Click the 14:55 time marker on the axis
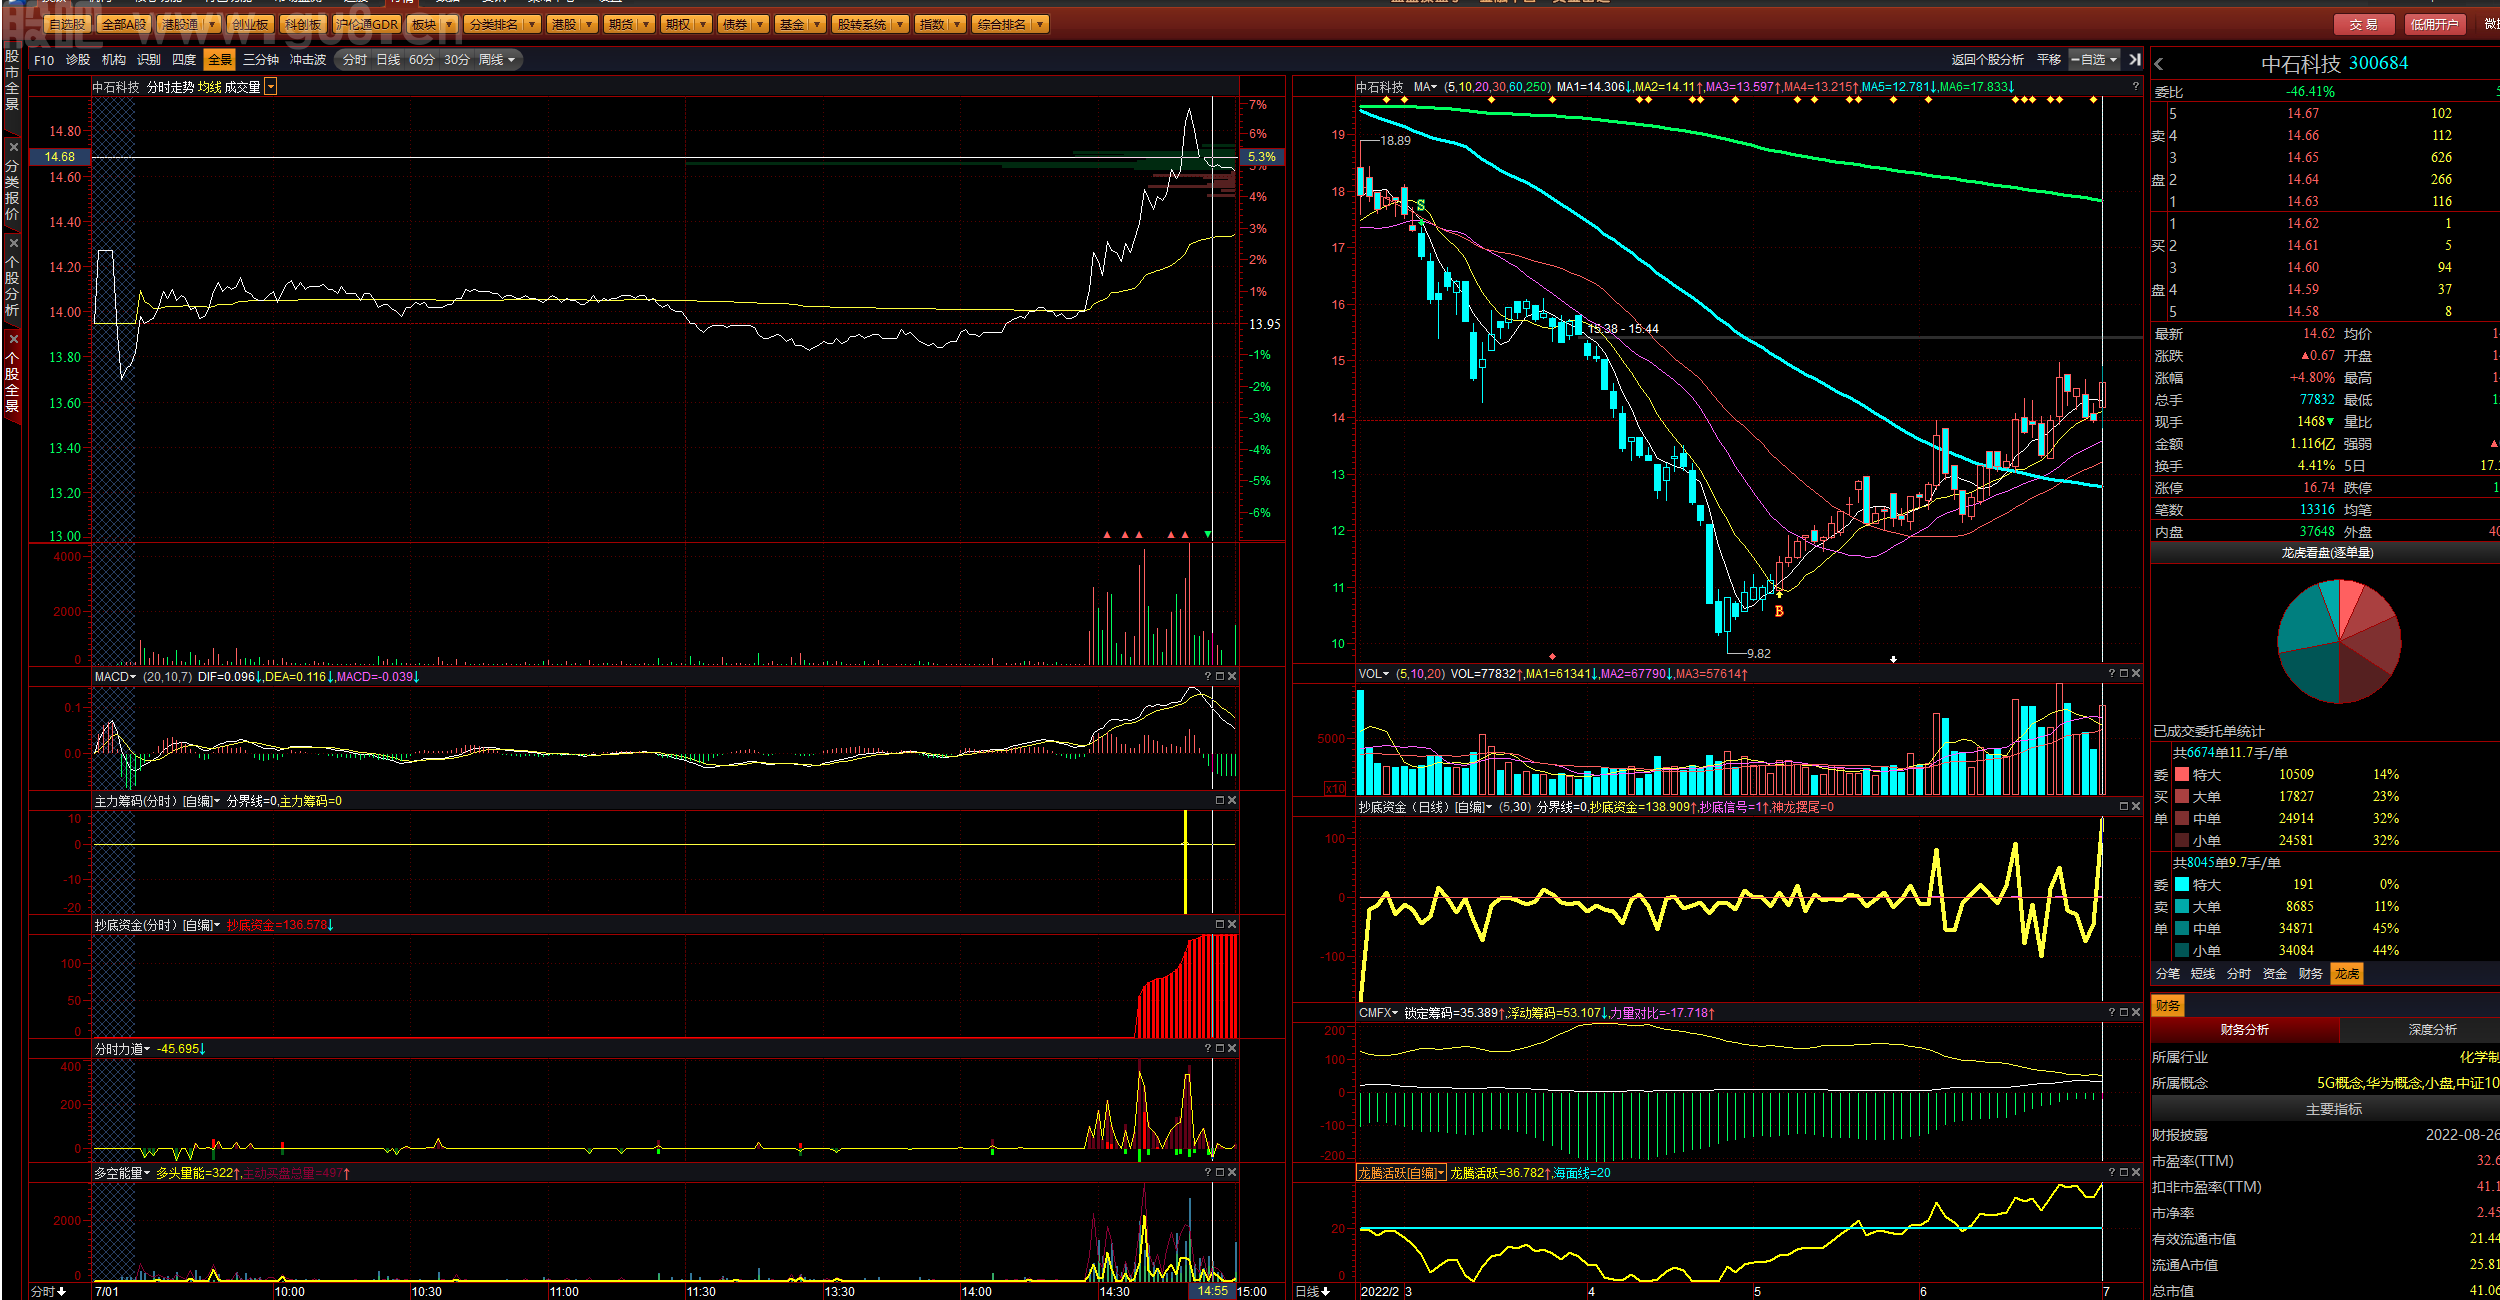 coord(1212,1292)
